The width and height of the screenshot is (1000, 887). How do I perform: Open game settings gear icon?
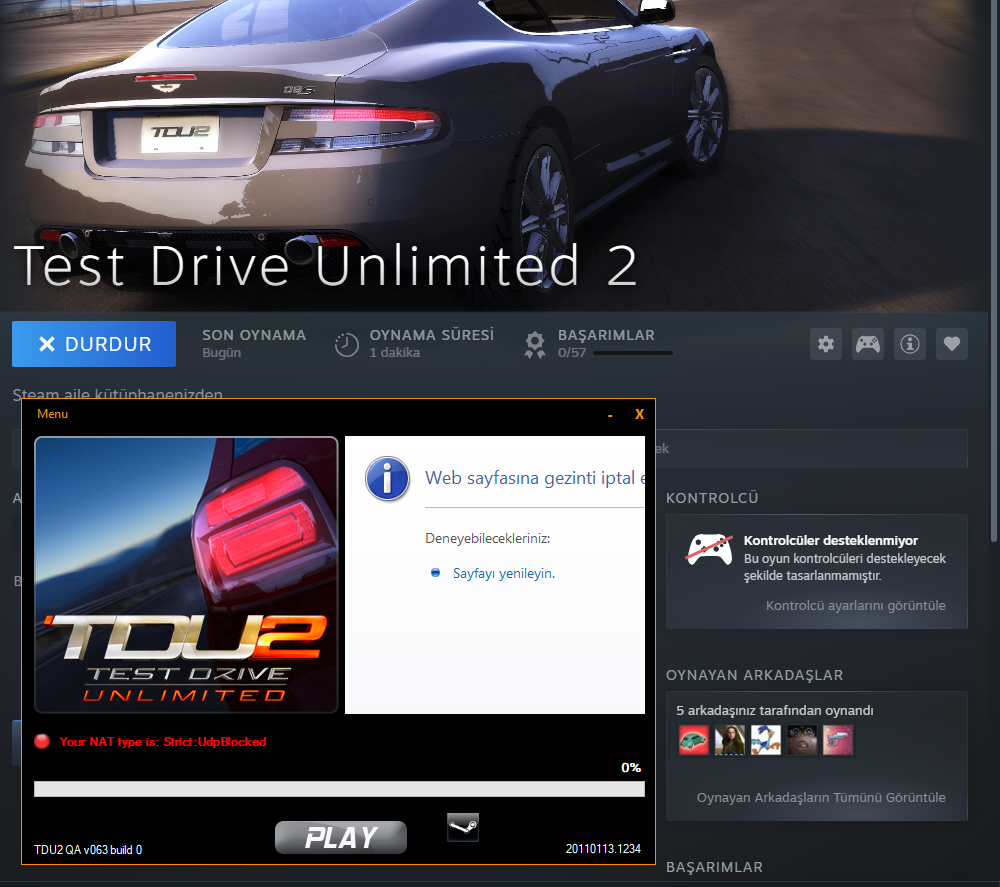point(826,344)
